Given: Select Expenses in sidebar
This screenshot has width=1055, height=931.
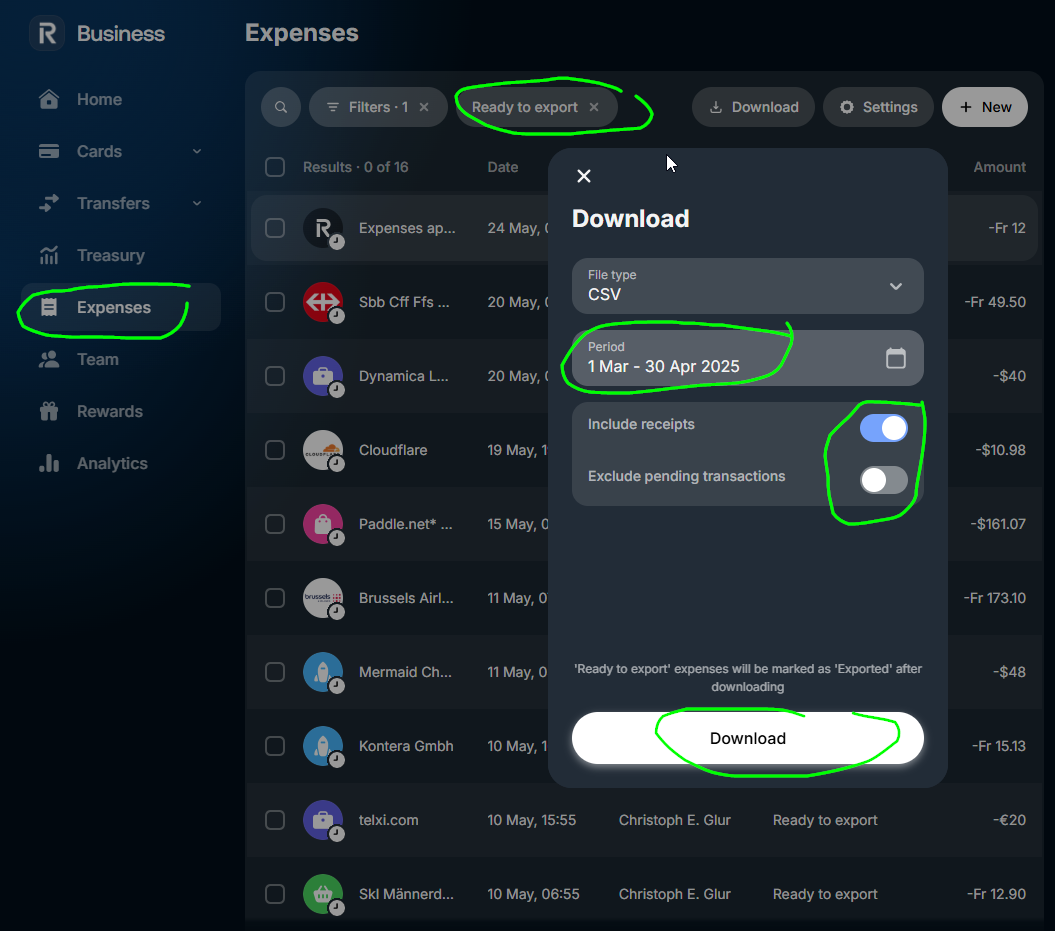Looking at the screenshot, I should (121, 307).
